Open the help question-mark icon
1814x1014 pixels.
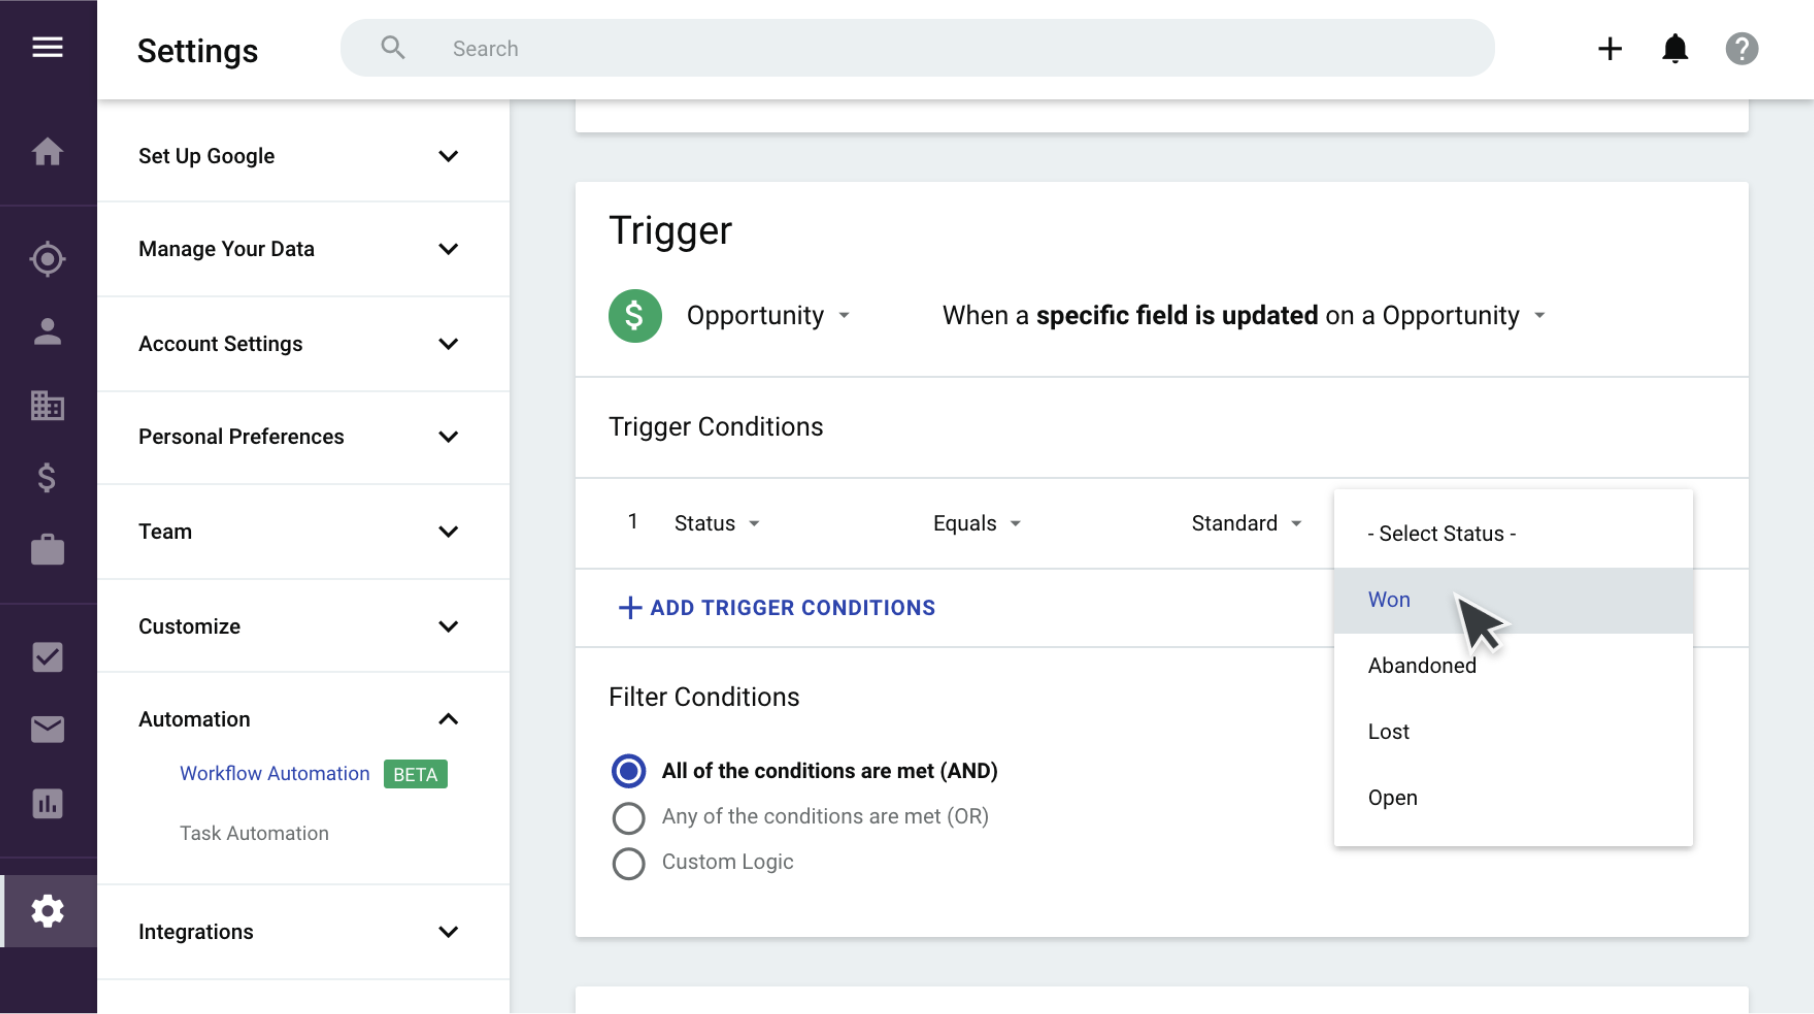coord(1741,47)
